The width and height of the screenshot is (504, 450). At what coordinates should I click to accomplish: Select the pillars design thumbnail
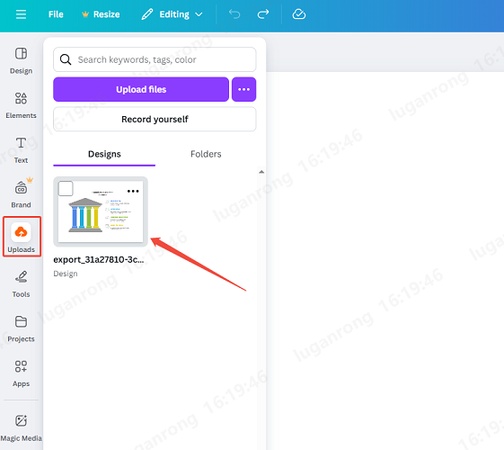[x=101, y=212]
